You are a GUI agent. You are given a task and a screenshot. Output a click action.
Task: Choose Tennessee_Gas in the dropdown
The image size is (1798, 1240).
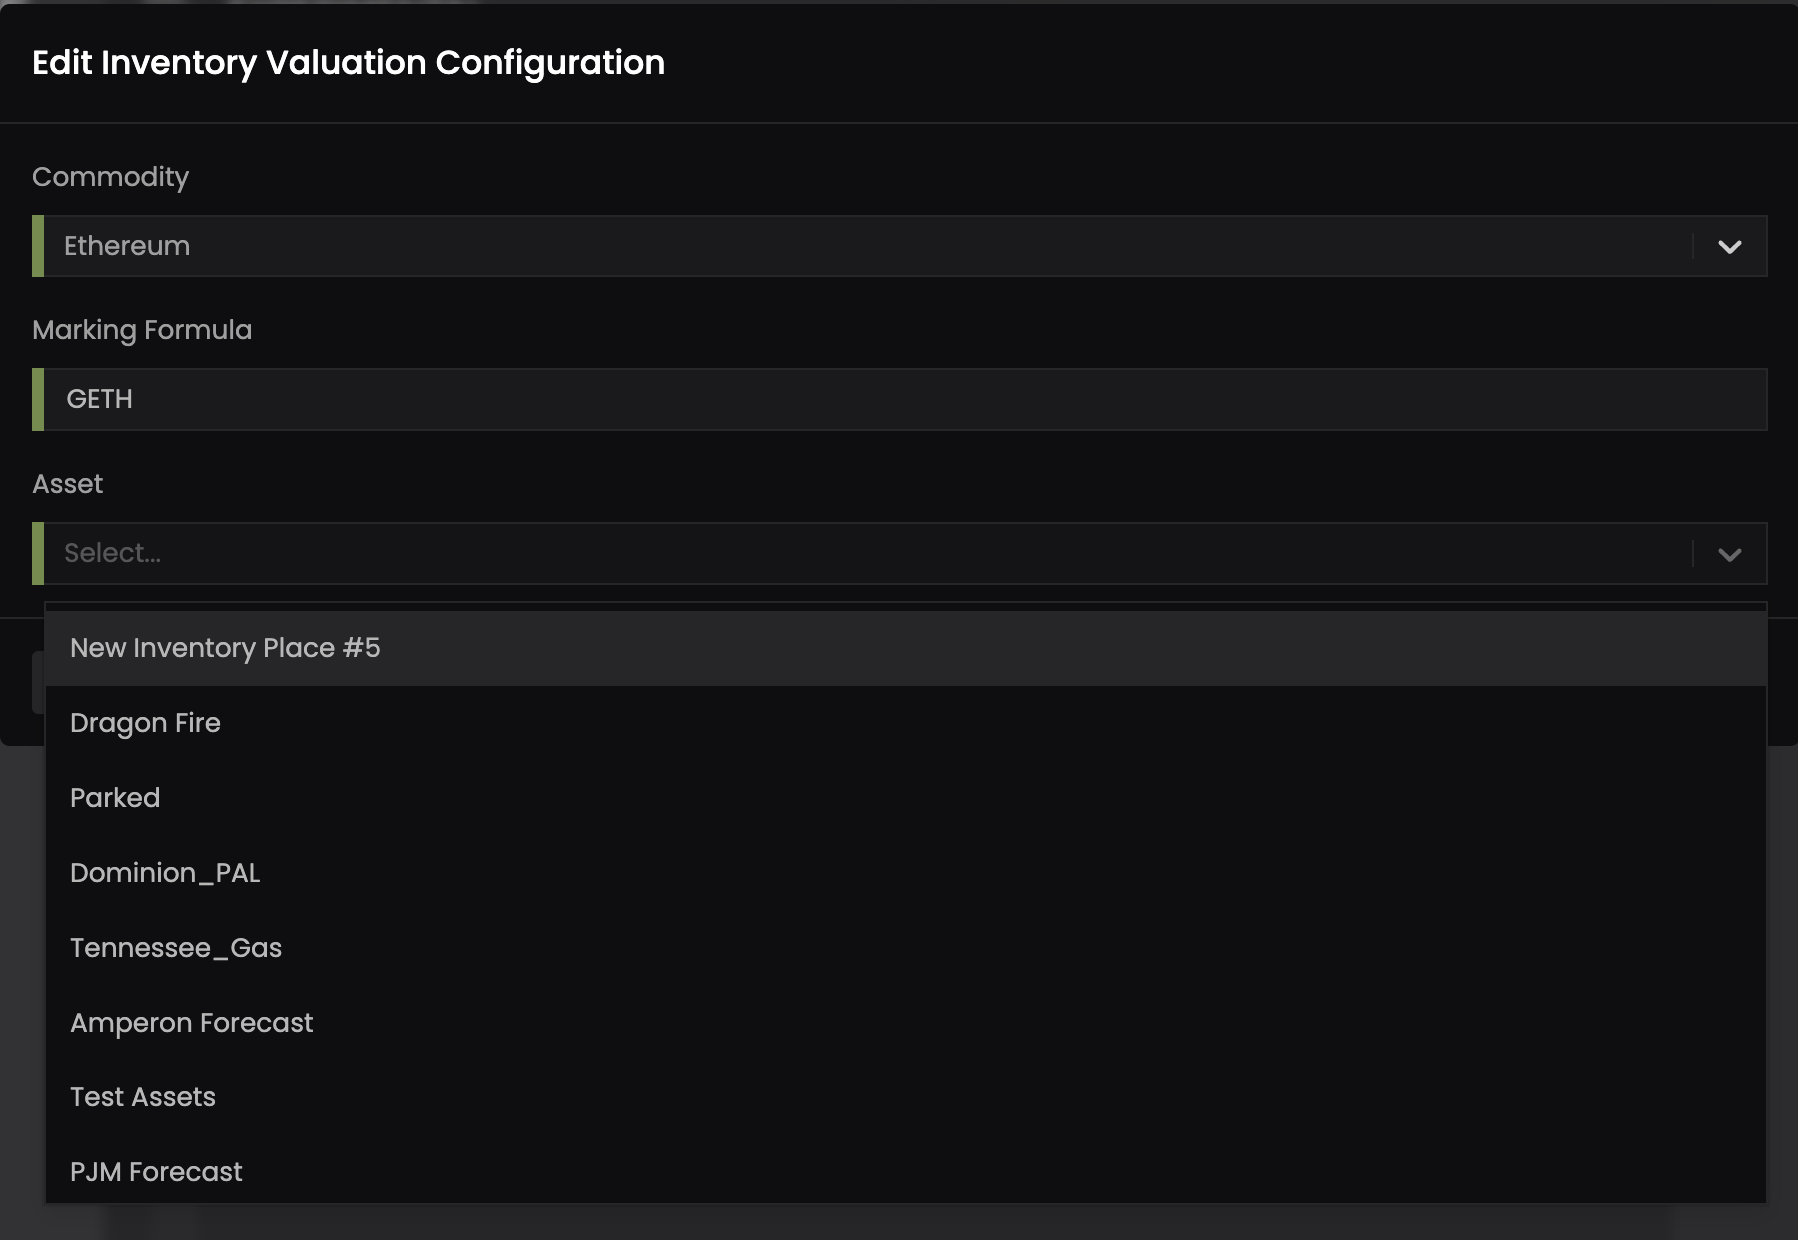176,948
